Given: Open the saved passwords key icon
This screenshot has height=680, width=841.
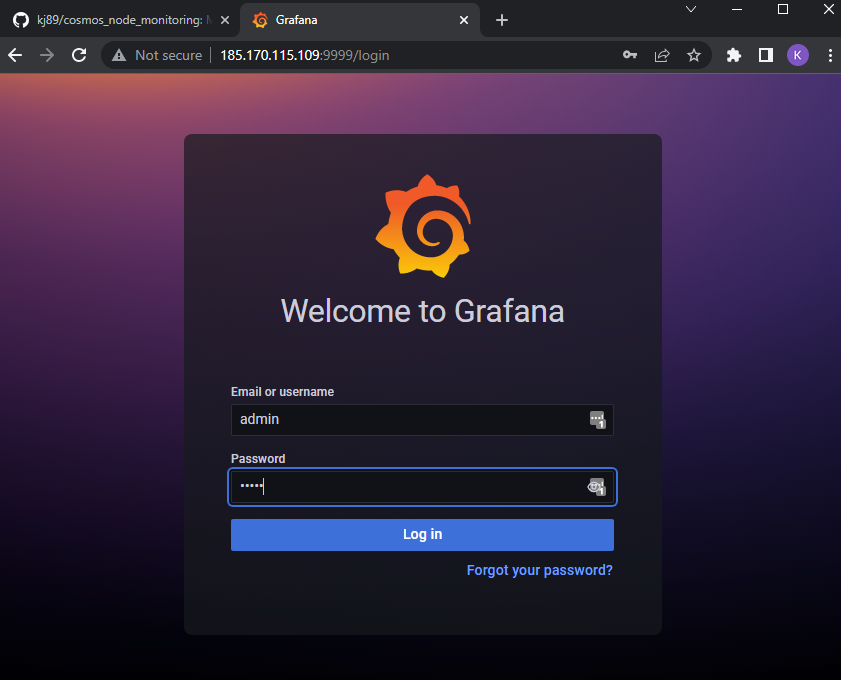Looking at the screenshot, I should tap(630, 55).
